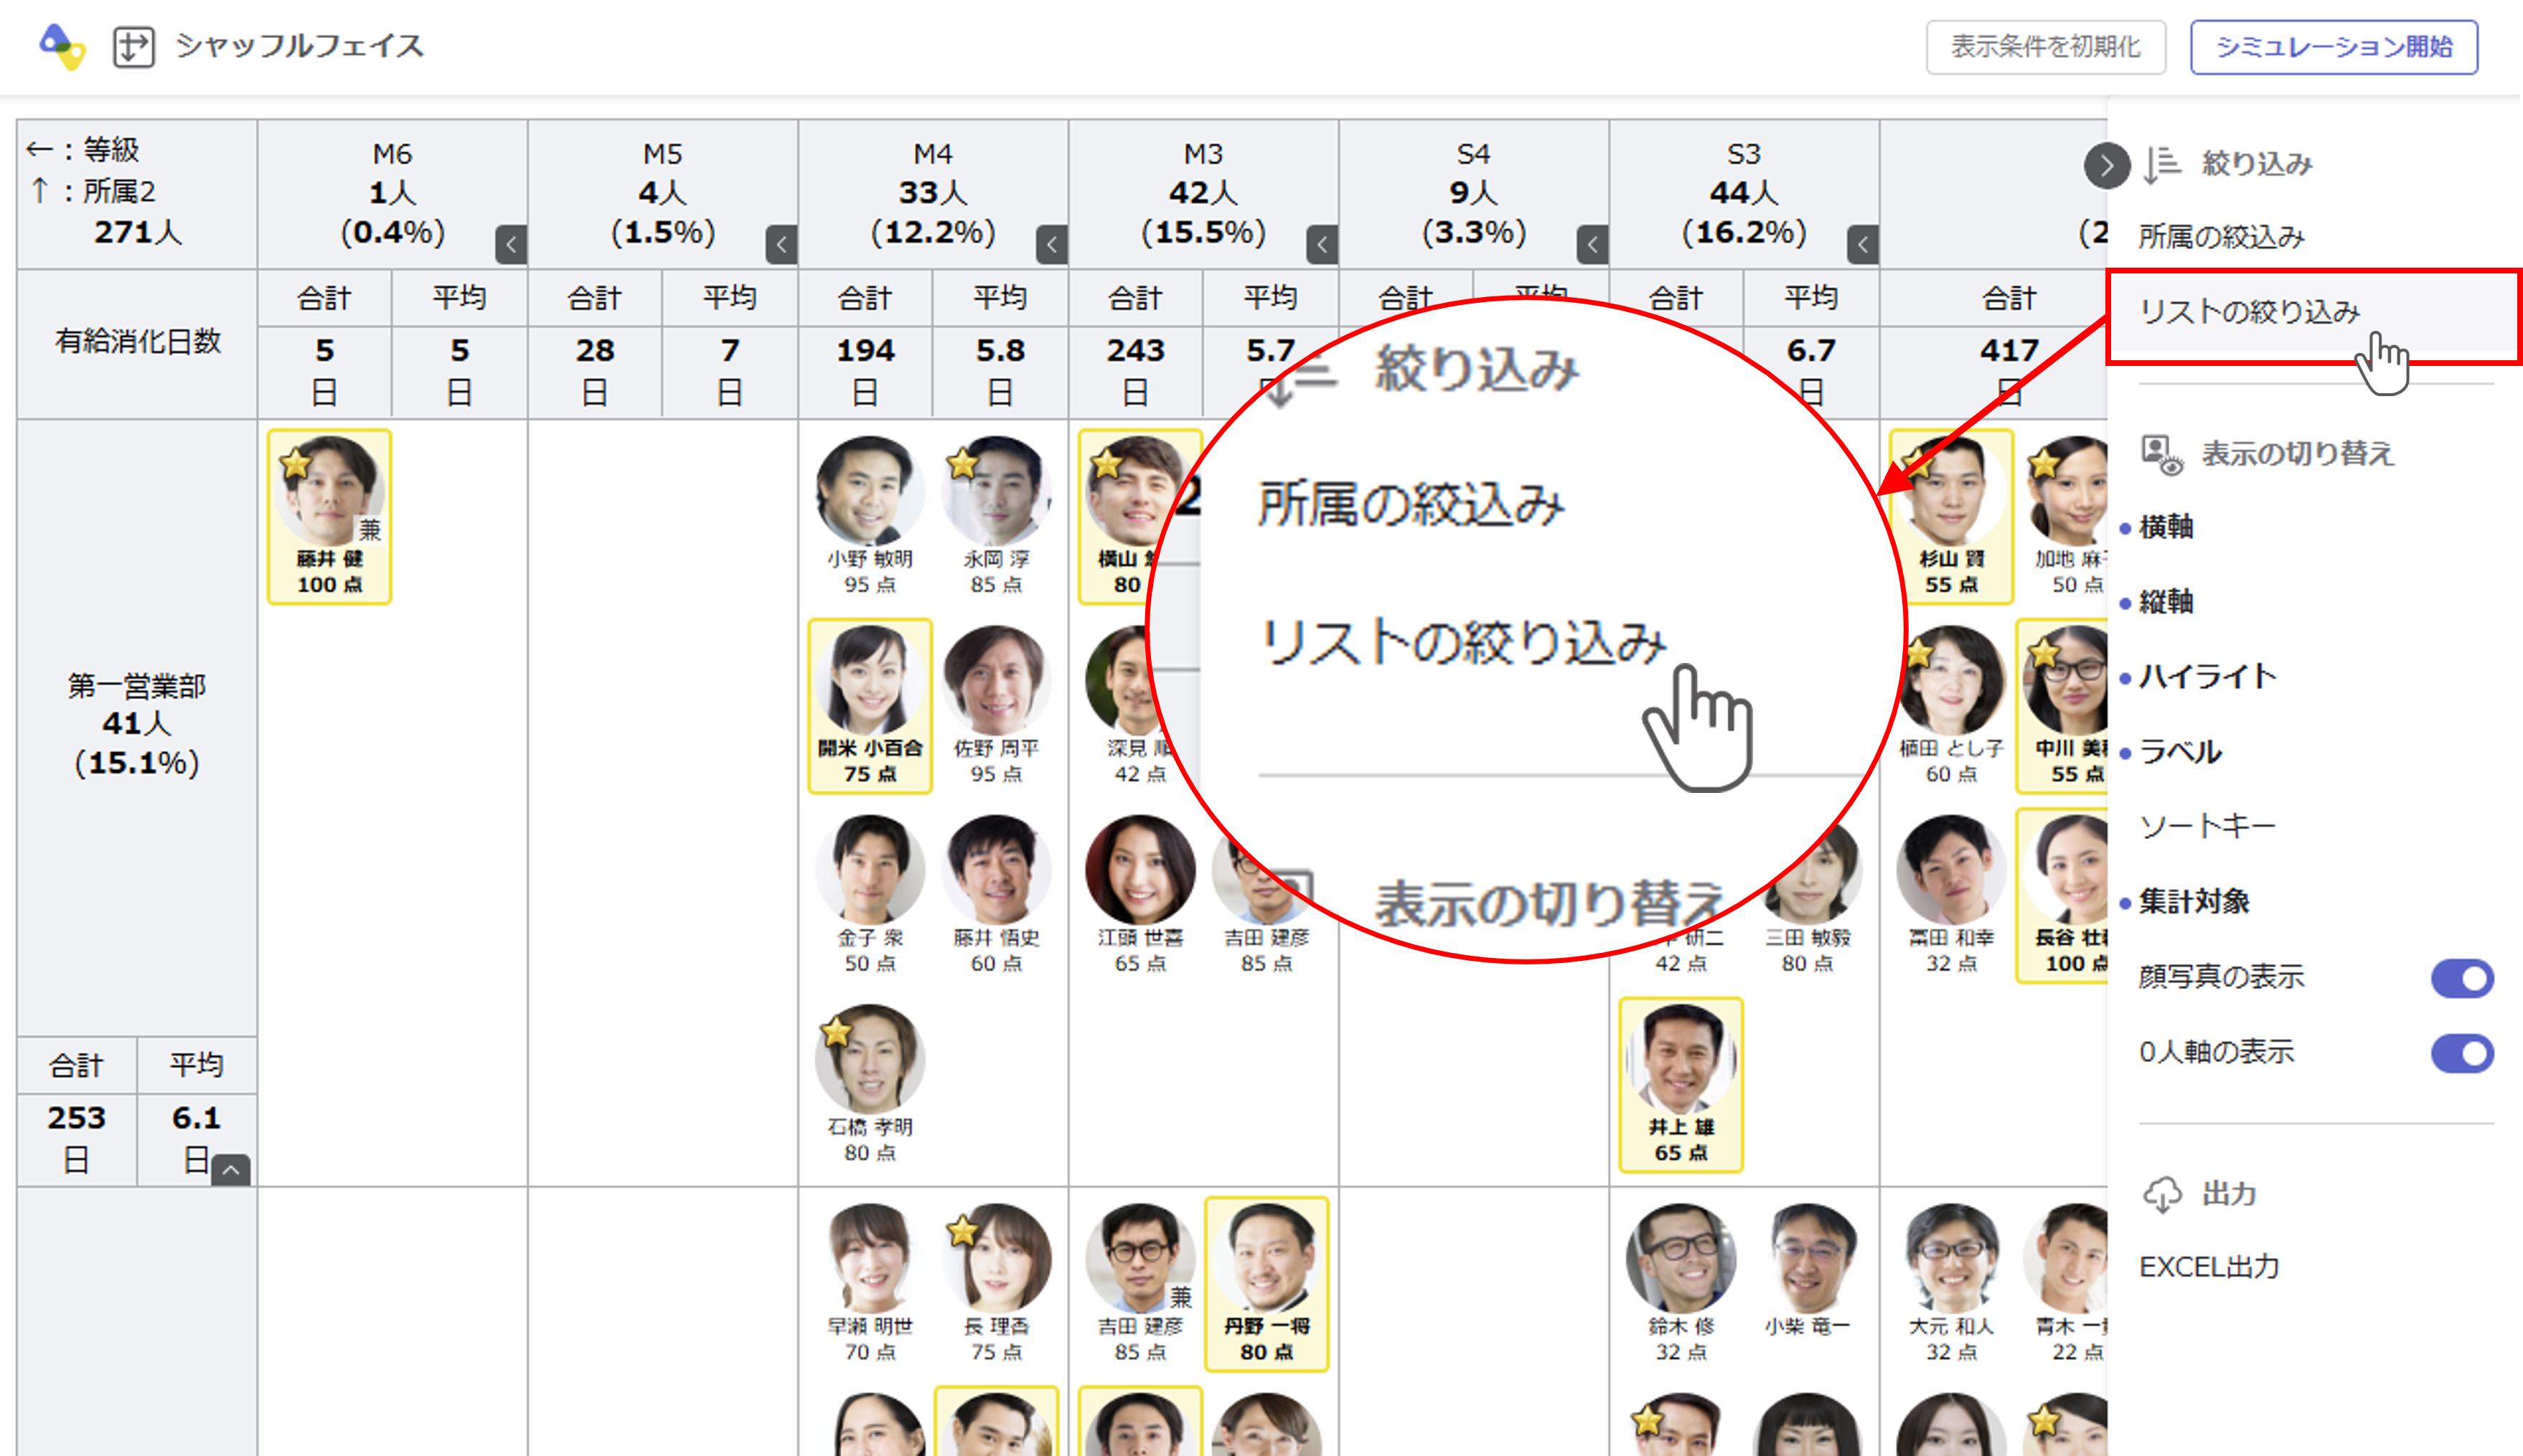Screen dimensions: 2523x1456
Task: Click the star on 永岡 淳 photo
Action: [x=962, y=463]
